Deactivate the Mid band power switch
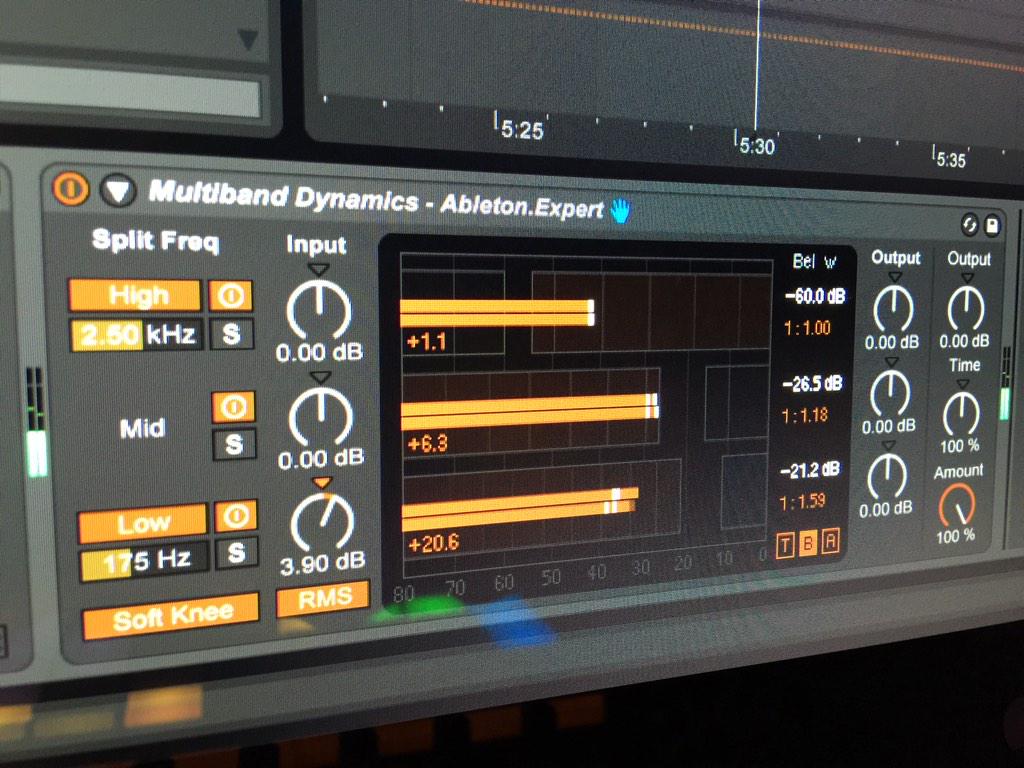 (x=234, y=407)
